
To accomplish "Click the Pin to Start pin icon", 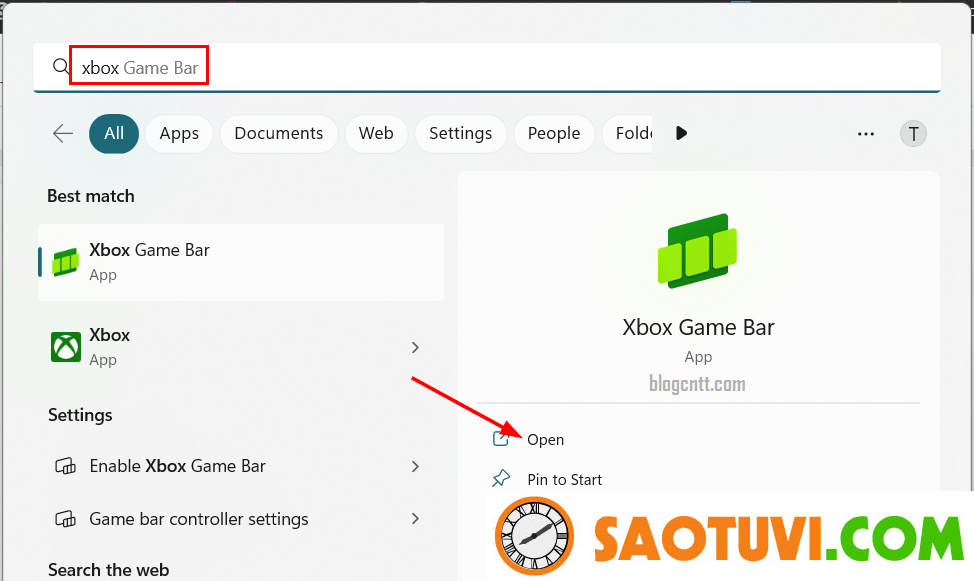I will click(502, 479).
